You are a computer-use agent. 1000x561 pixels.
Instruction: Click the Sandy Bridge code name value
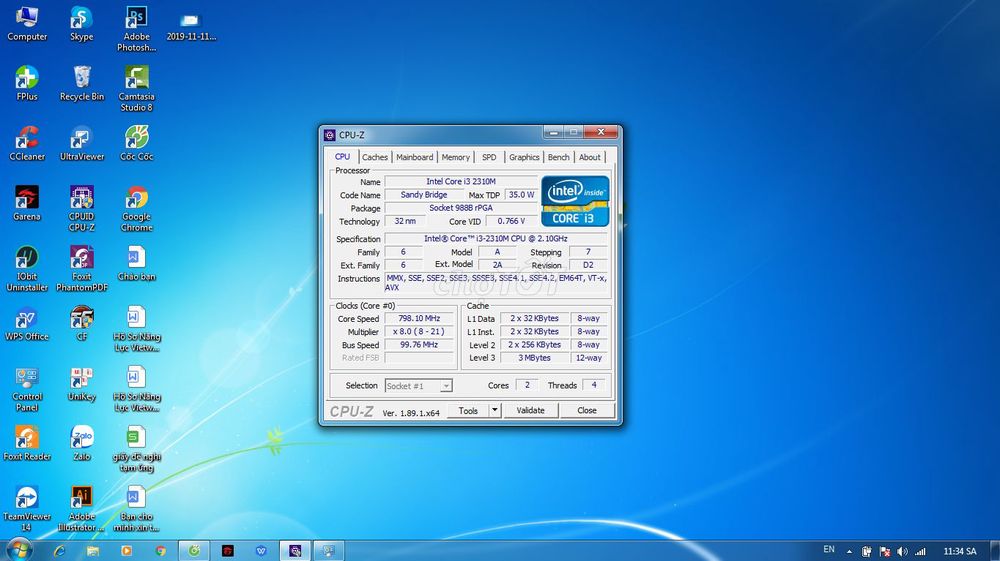click(x=423, y=194)
